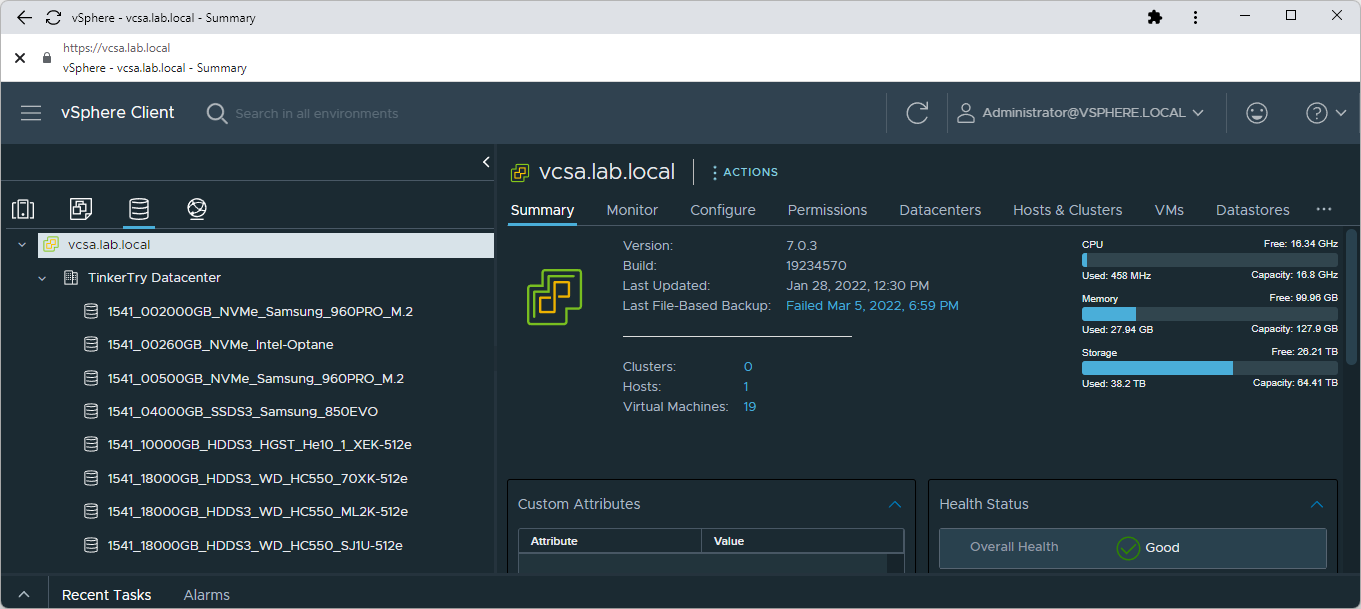Open the Datastores tab

(x=1253, y=210)
